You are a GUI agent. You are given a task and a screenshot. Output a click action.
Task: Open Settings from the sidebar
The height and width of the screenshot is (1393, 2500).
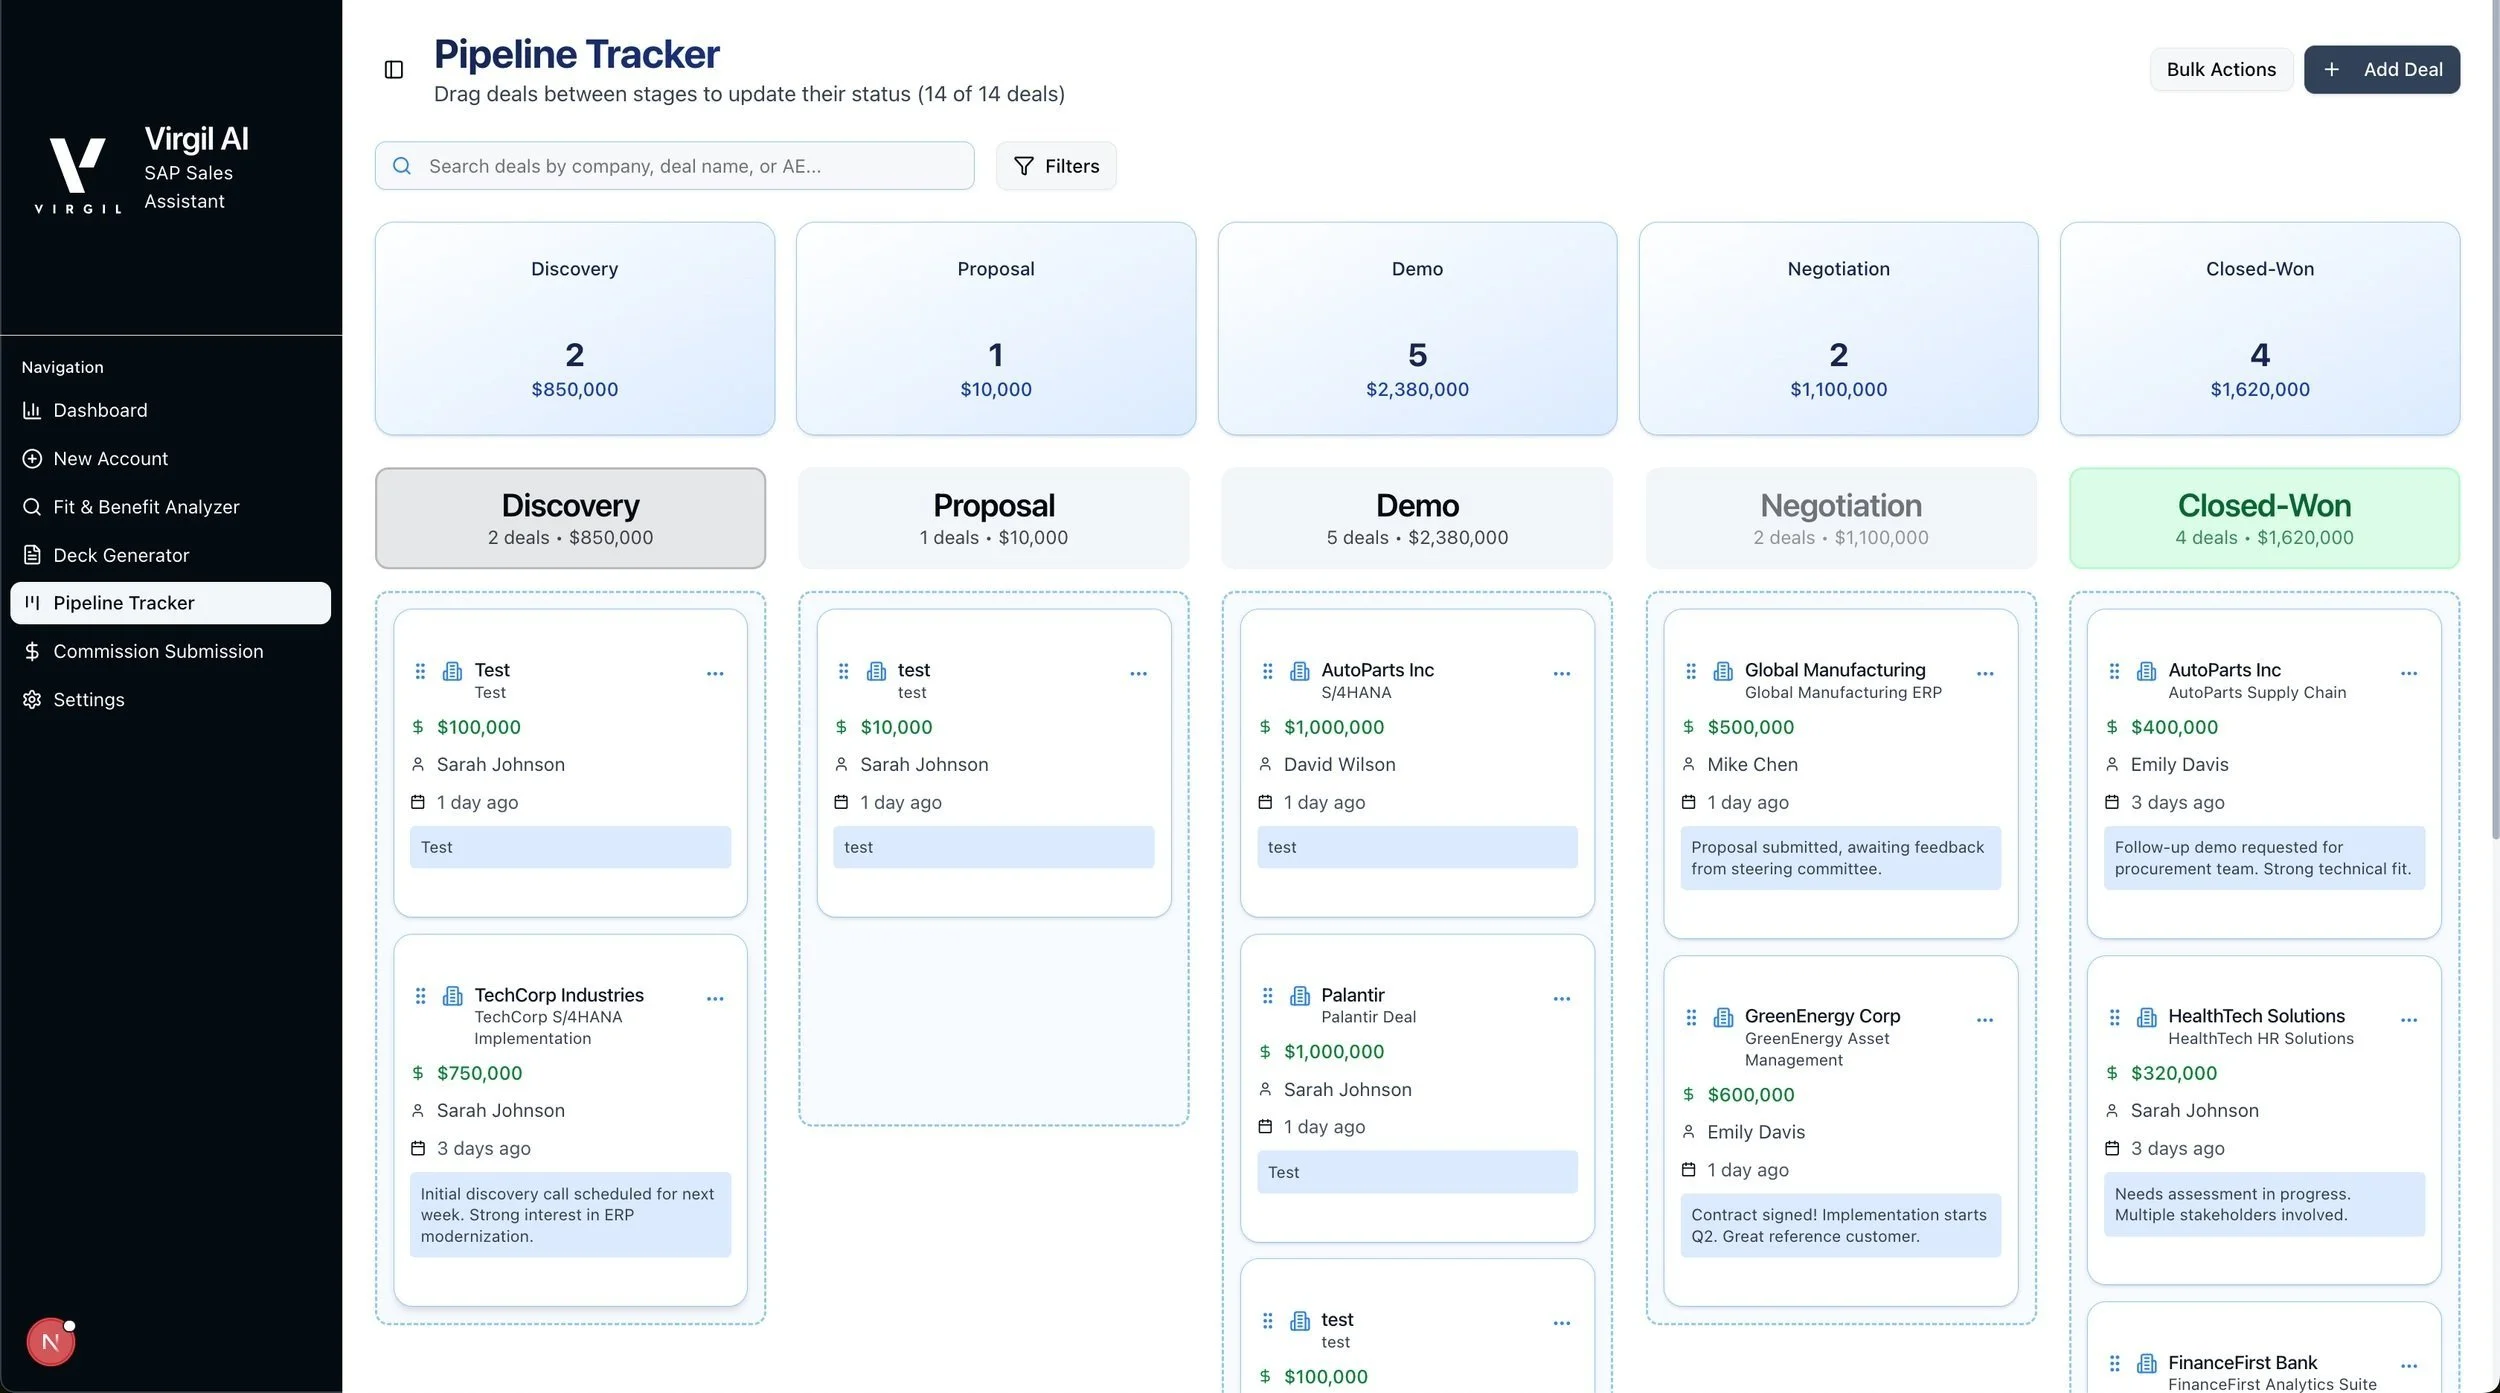click(170, 700)
